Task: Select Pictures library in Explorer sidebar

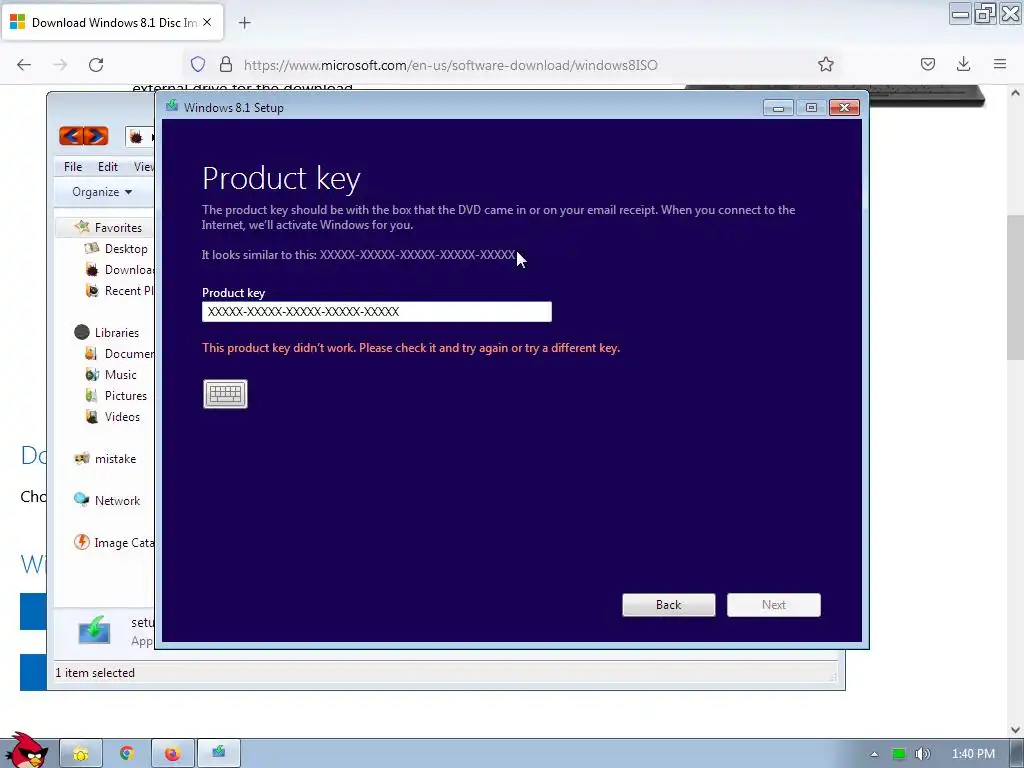Action: (116, 396)
